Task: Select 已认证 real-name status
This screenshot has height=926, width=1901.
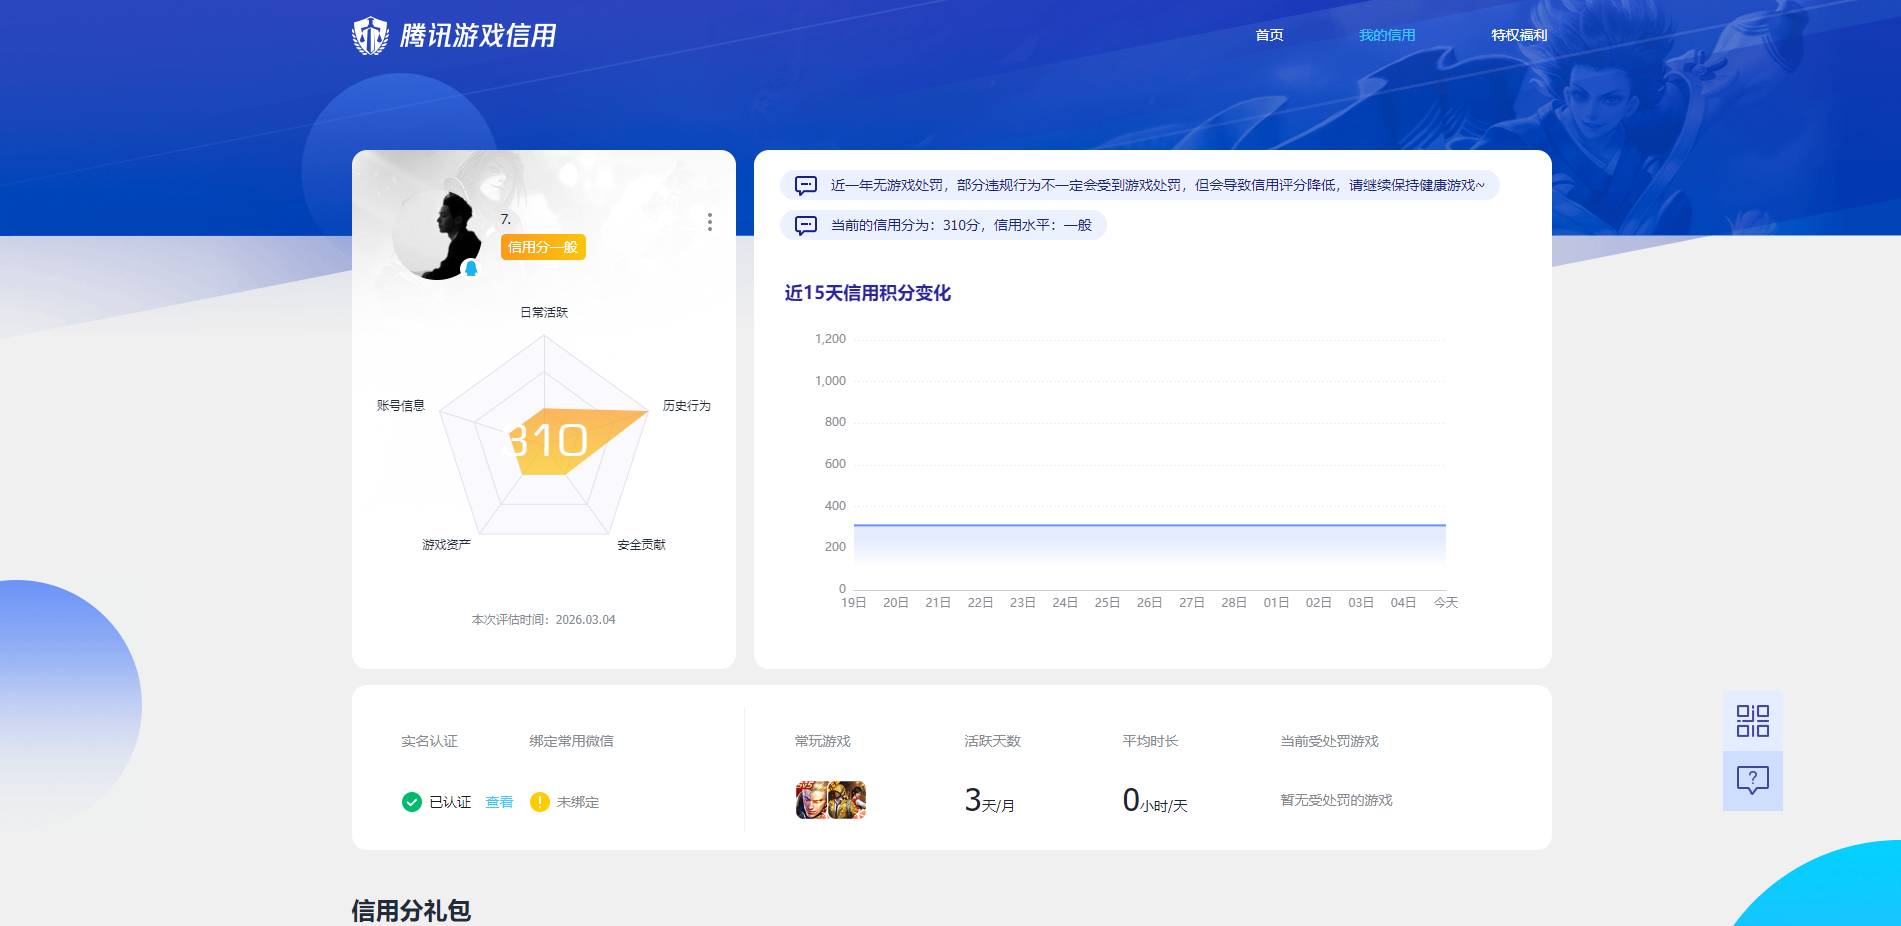Action: (448, 801)
